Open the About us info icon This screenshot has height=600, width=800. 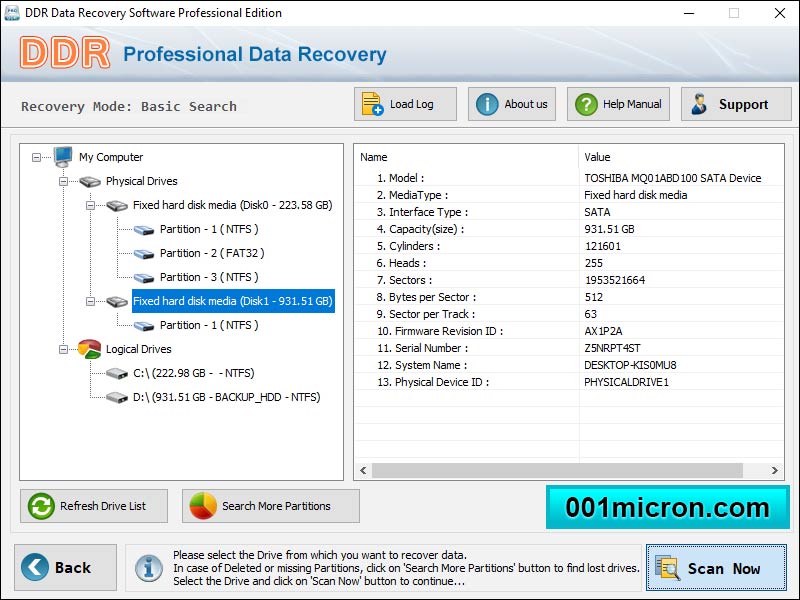[487, 103]
